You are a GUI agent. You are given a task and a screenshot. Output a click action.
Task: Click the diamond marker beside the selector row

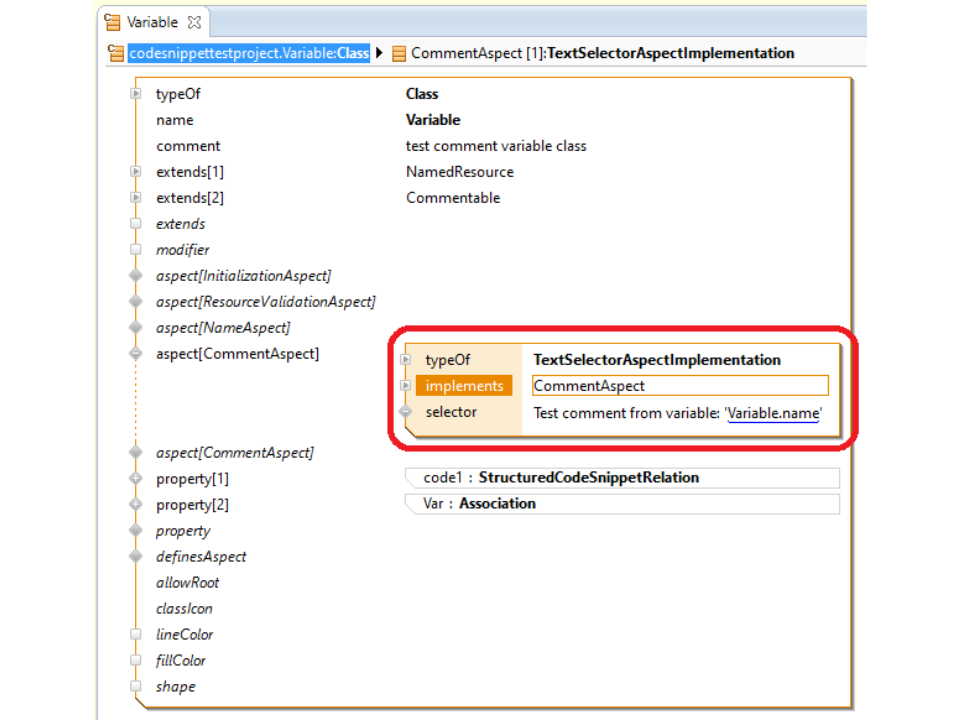(x=405, y=412)
